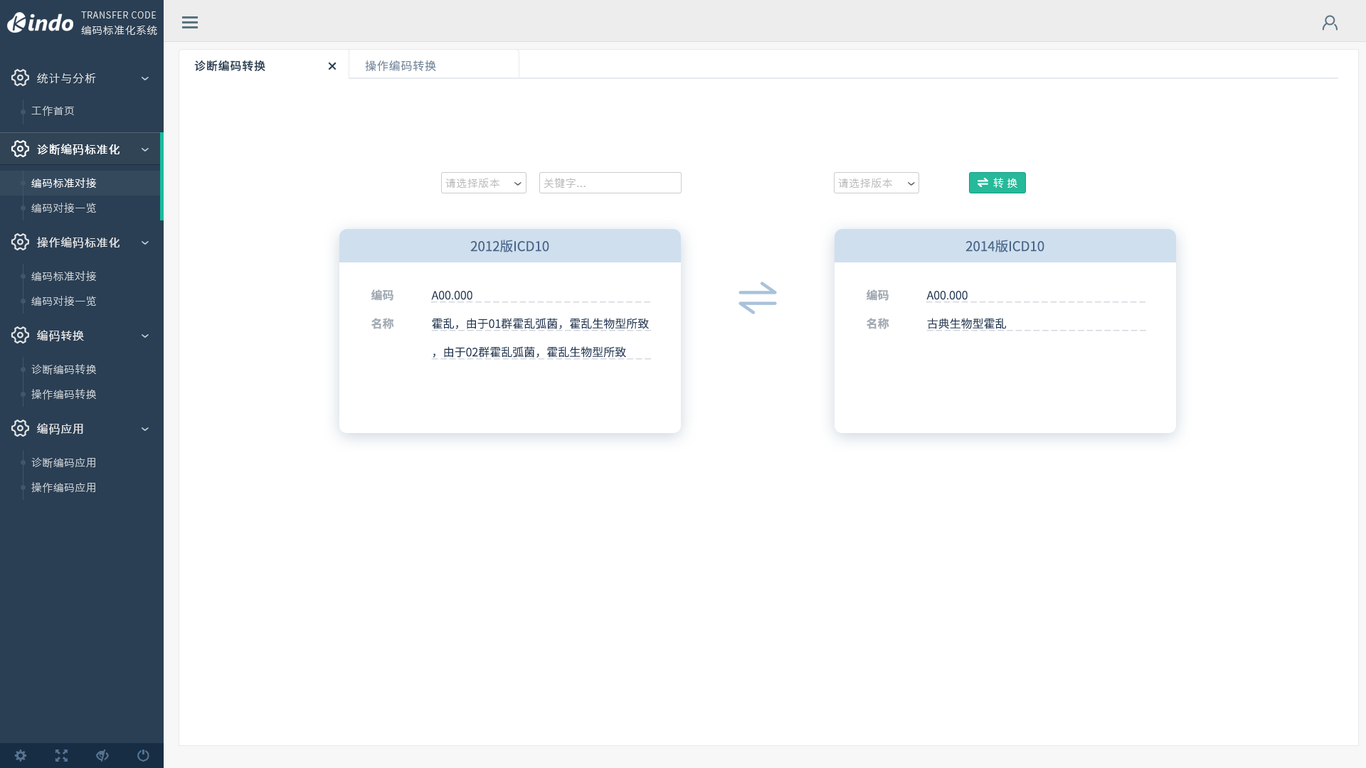Screen dimensions: 1366x768
Task: Open 操作编码转换 in the sidebar
Action: point(64,394)
